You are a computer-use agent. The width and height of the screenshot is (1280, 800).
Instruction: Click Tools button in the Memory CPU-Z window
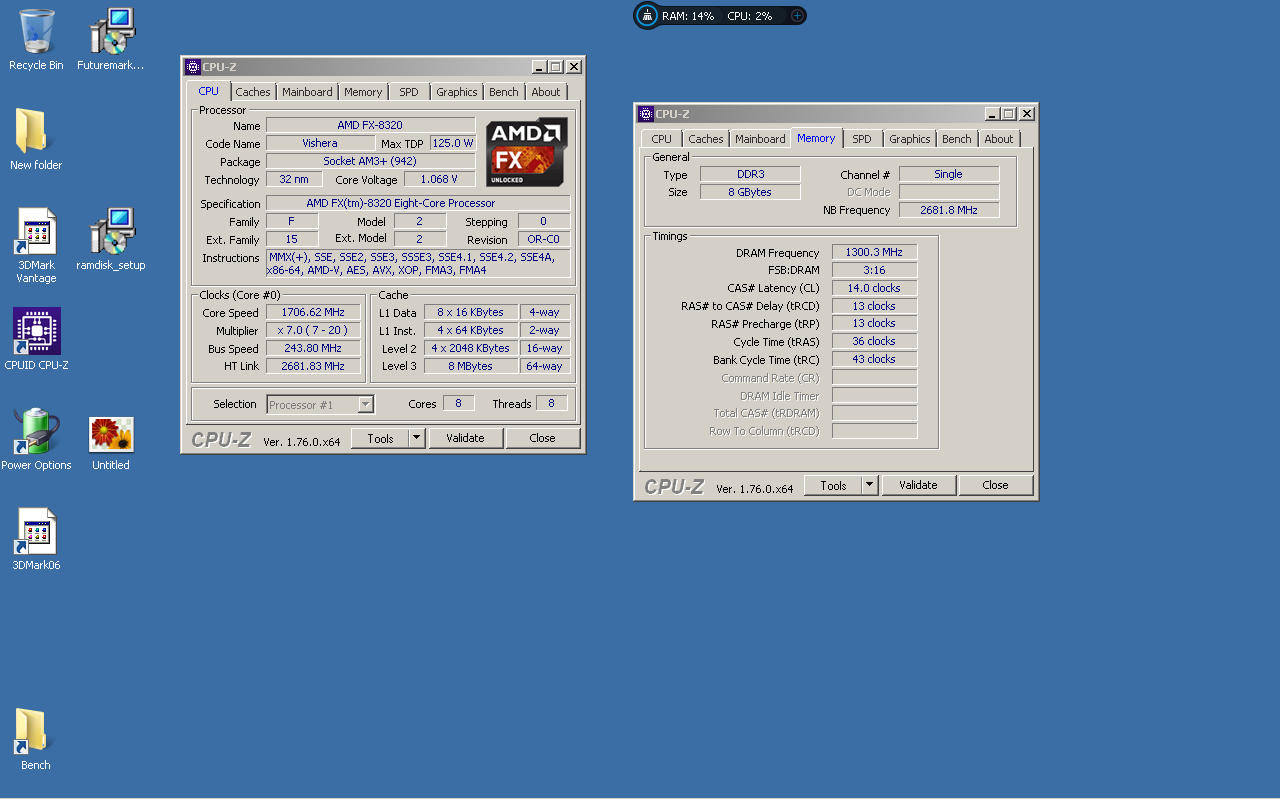[833, 485]
